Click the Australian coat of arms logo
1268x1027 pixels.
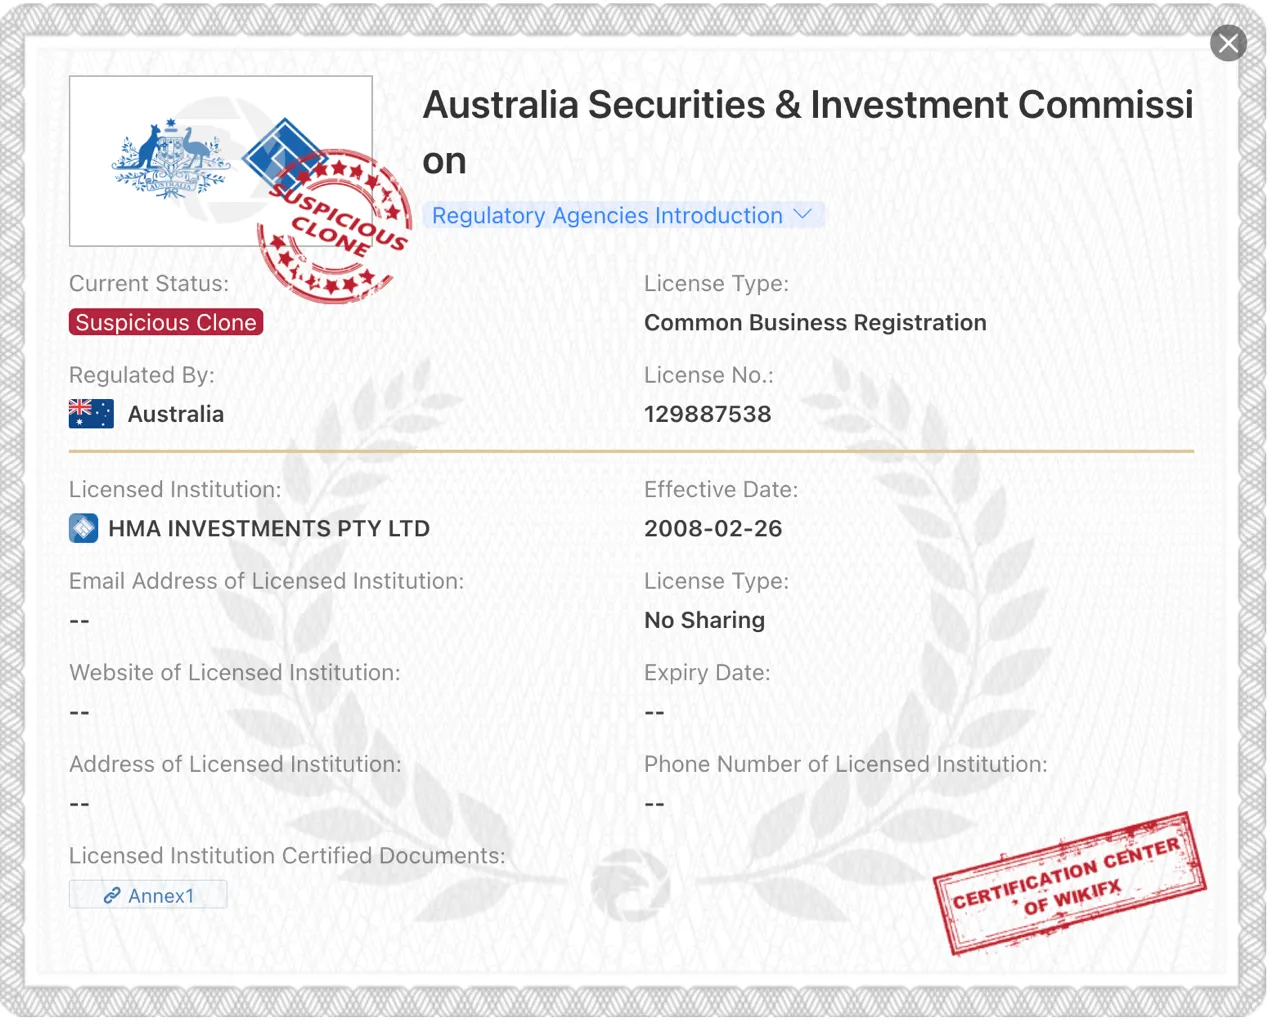pyautogui.click(x=171, y=160)
